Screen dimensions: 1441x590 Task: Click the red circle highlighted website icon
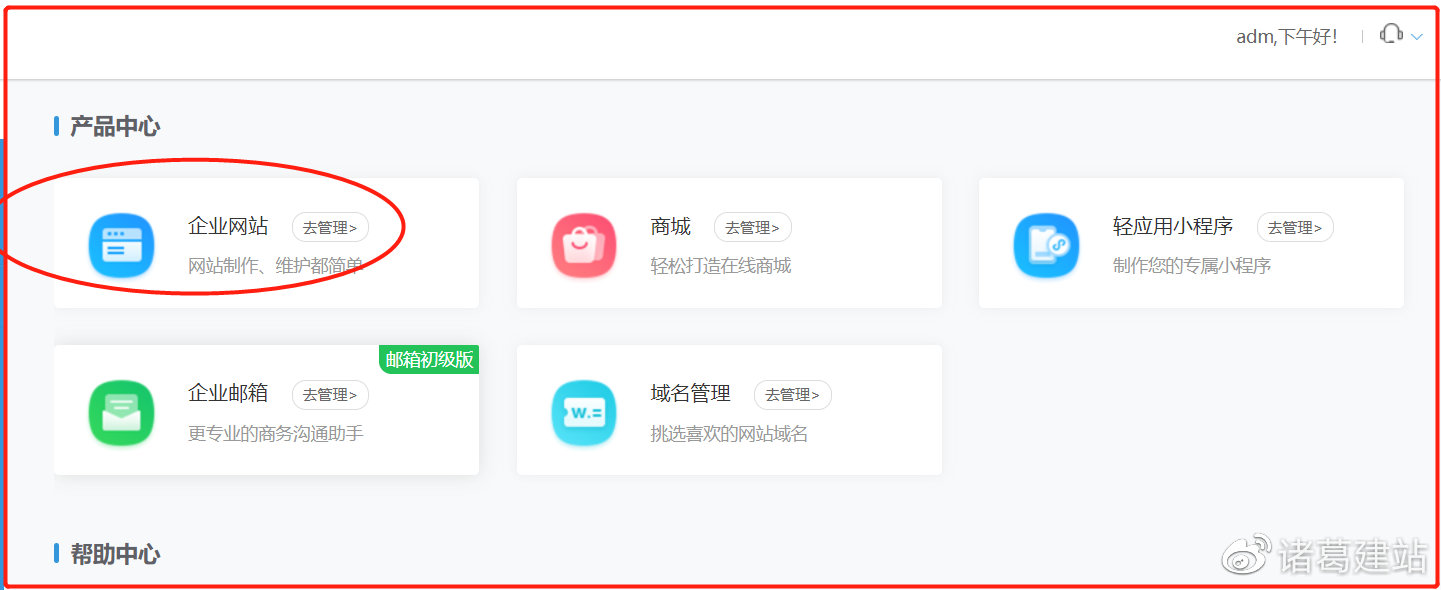click(121, 244)
